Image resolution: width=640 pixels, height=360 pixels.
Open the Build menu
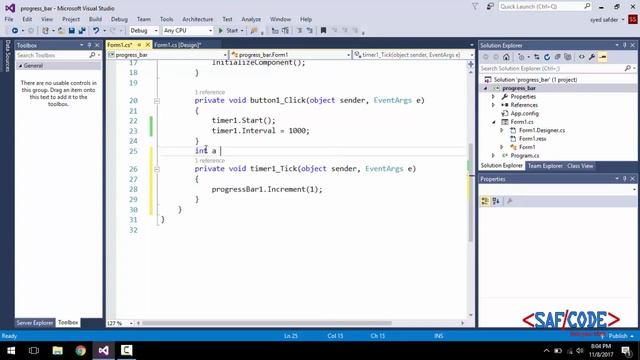pyautogui.click(x=95, y=19)
